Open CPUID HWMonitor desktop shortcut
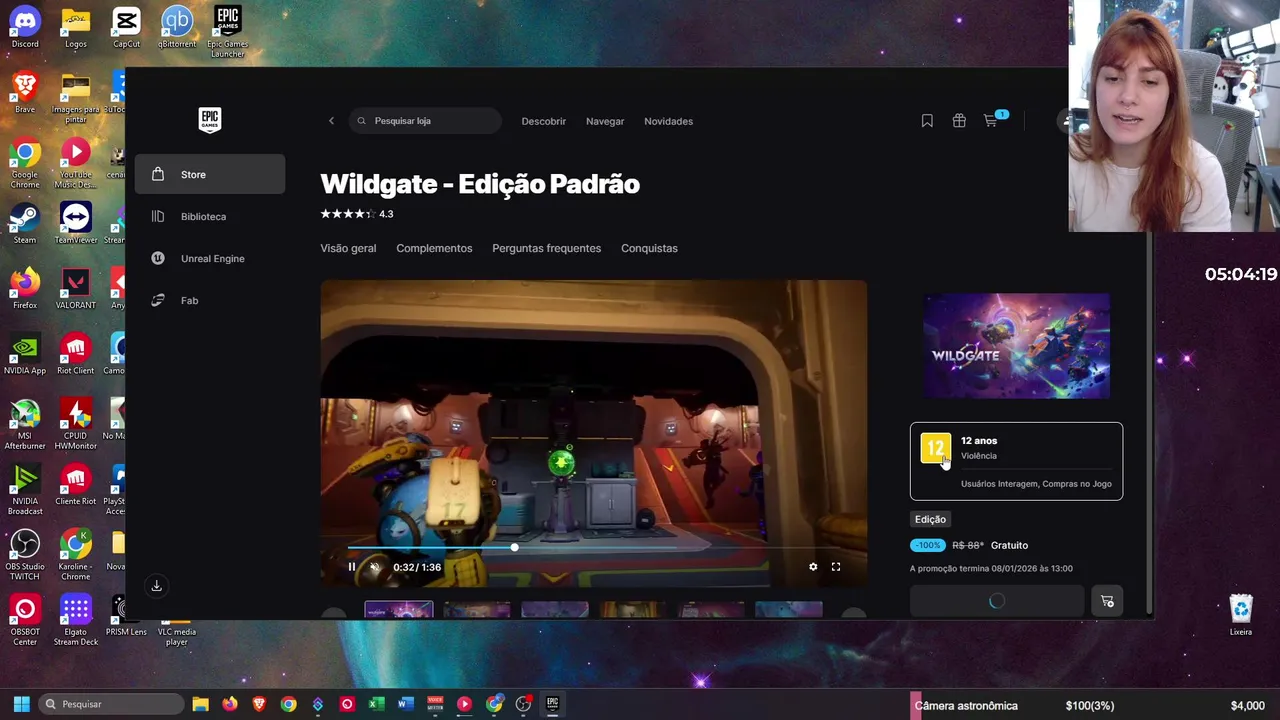This screenshot has width=1280, height=720. tap(76, 424)
